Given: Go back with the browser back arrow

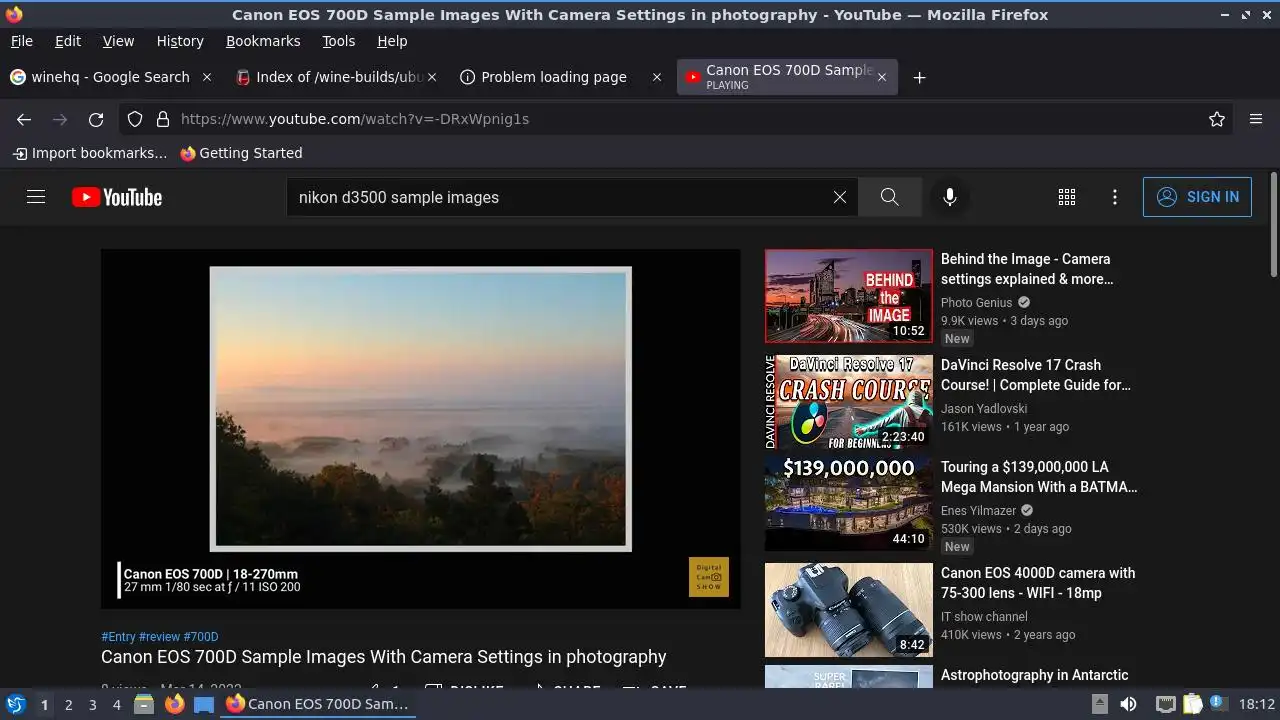Looking at the screenshot, I should point(24,119).
